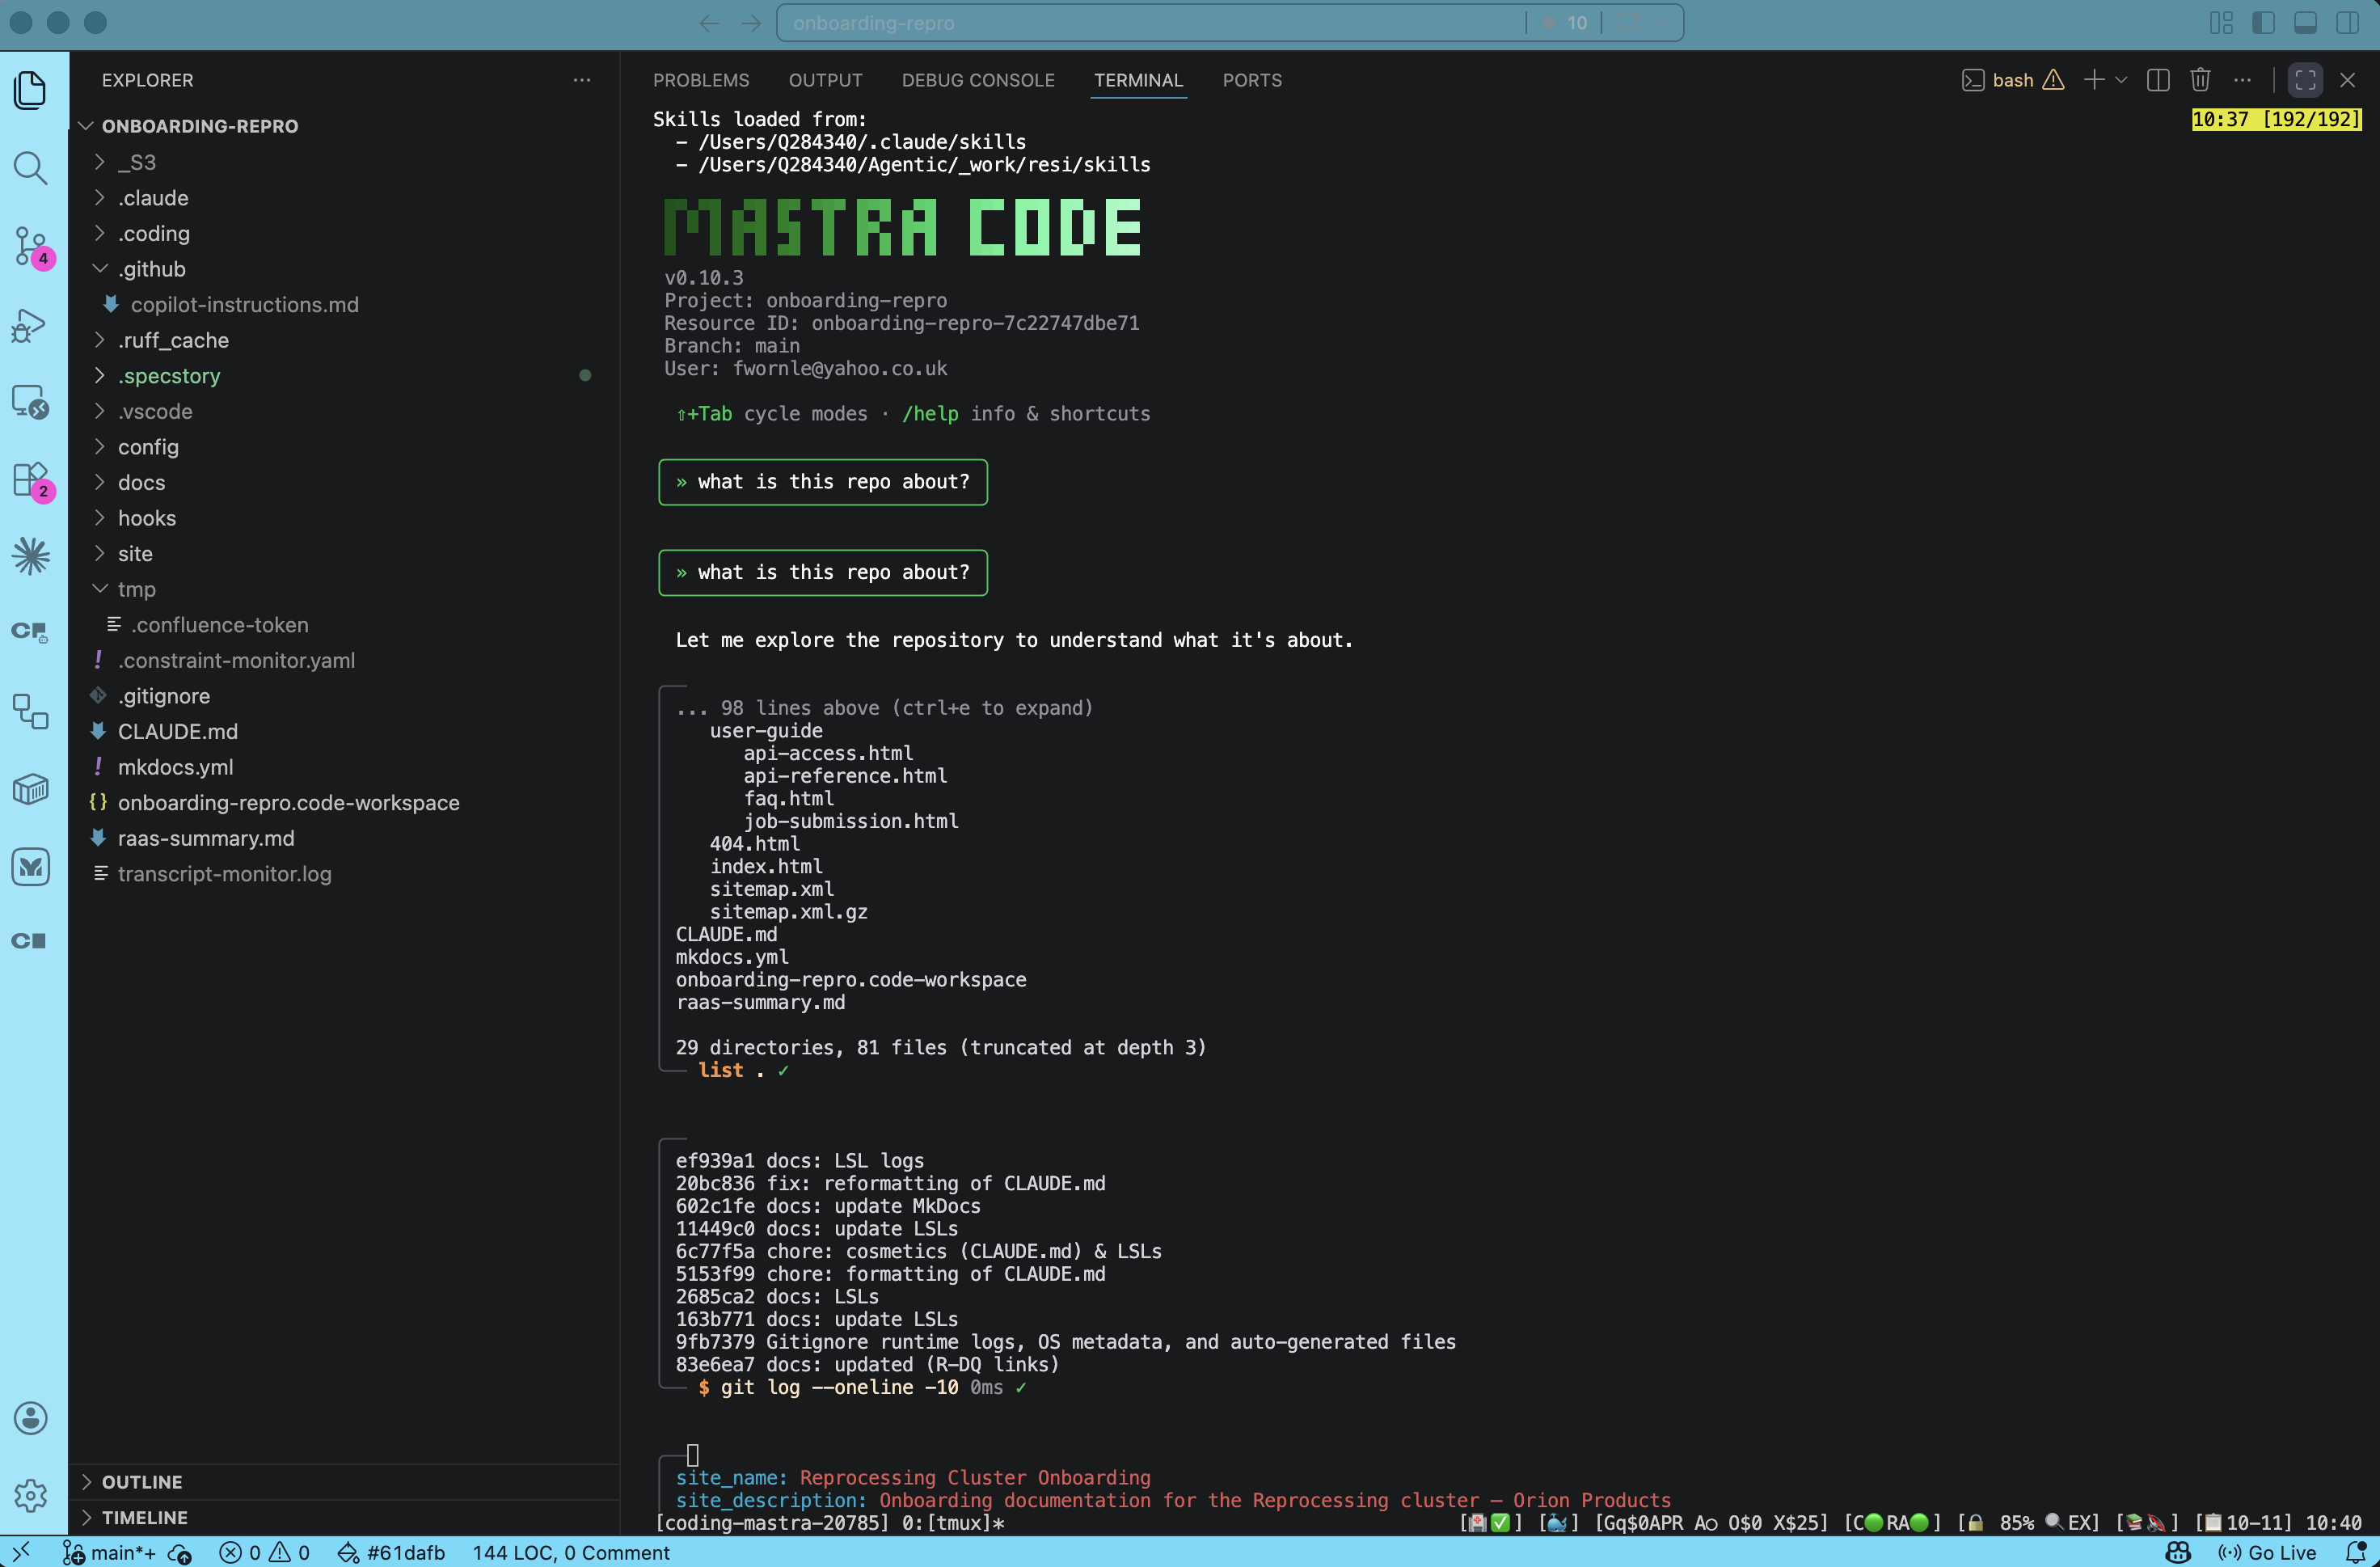
Task: Switch to the PORTS tab
Action: coord(1252,80)
